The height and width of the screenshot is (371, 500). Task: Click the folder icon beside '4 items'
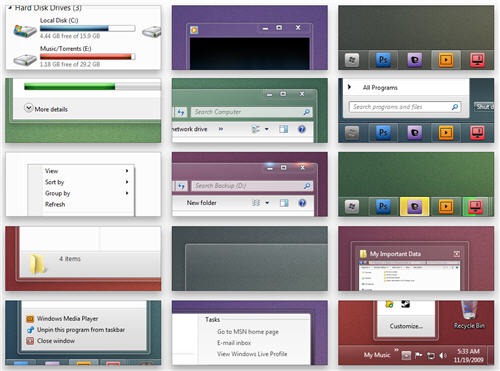pos(37,265)
